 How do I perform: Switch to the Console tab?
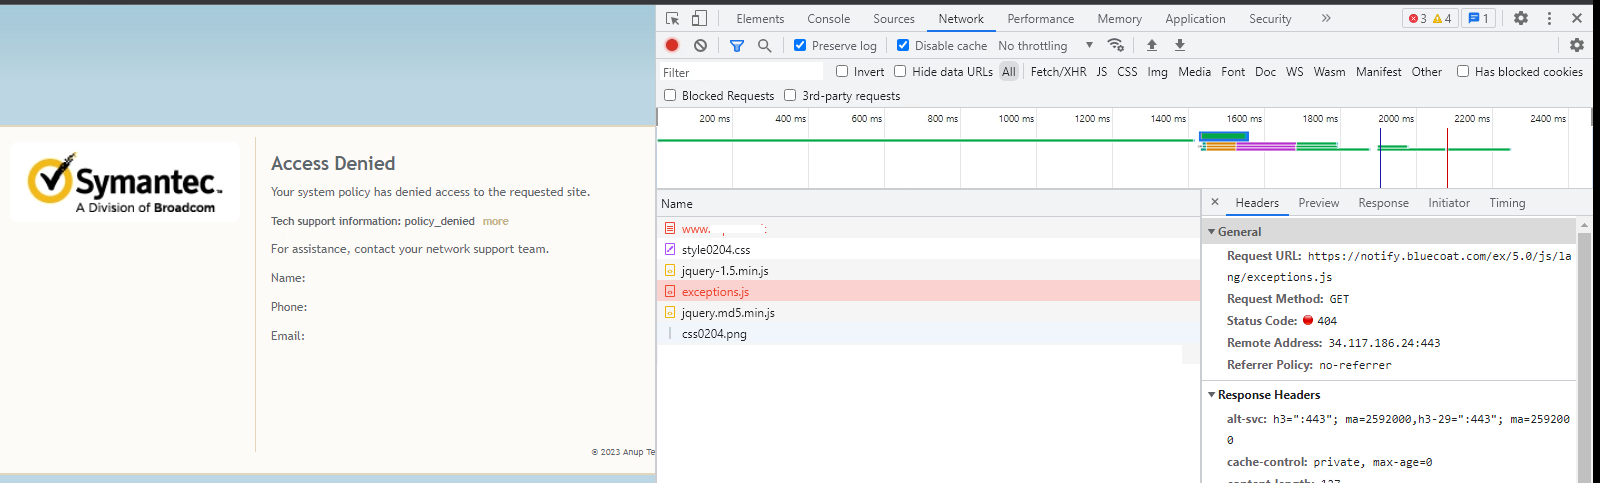point(828,18)
